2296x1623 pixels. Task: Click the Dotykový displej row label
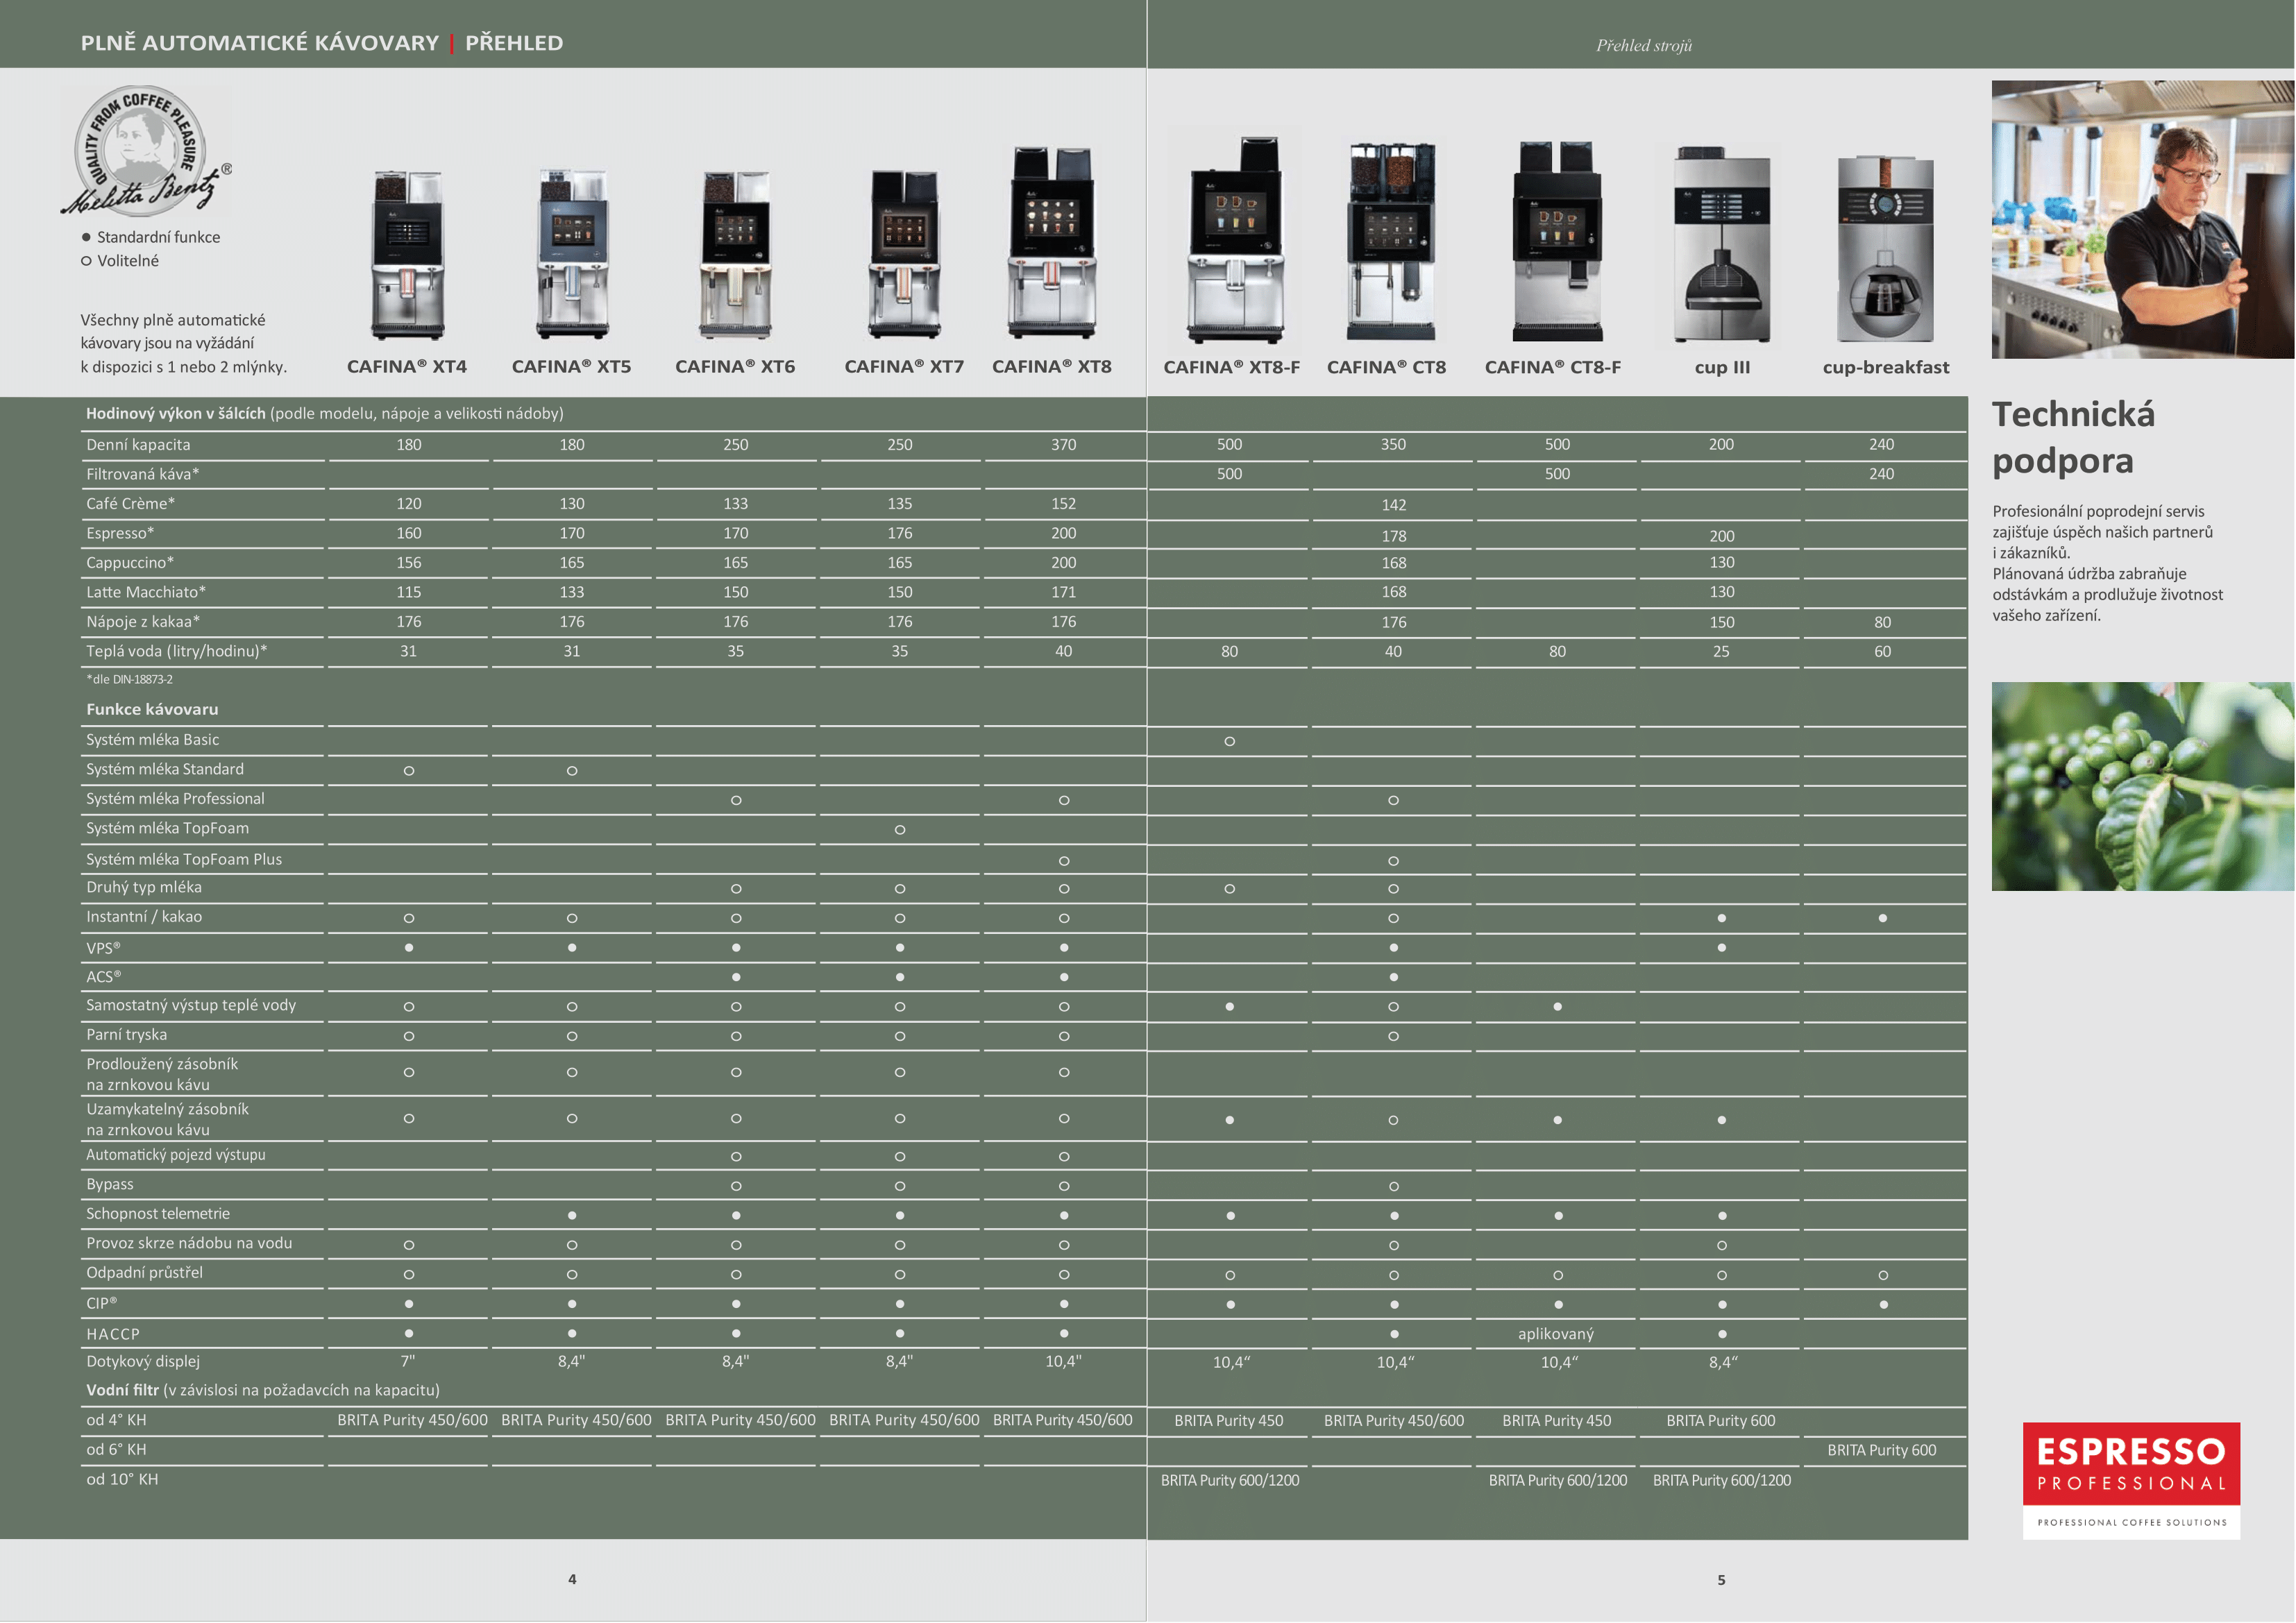[143, 1362]
